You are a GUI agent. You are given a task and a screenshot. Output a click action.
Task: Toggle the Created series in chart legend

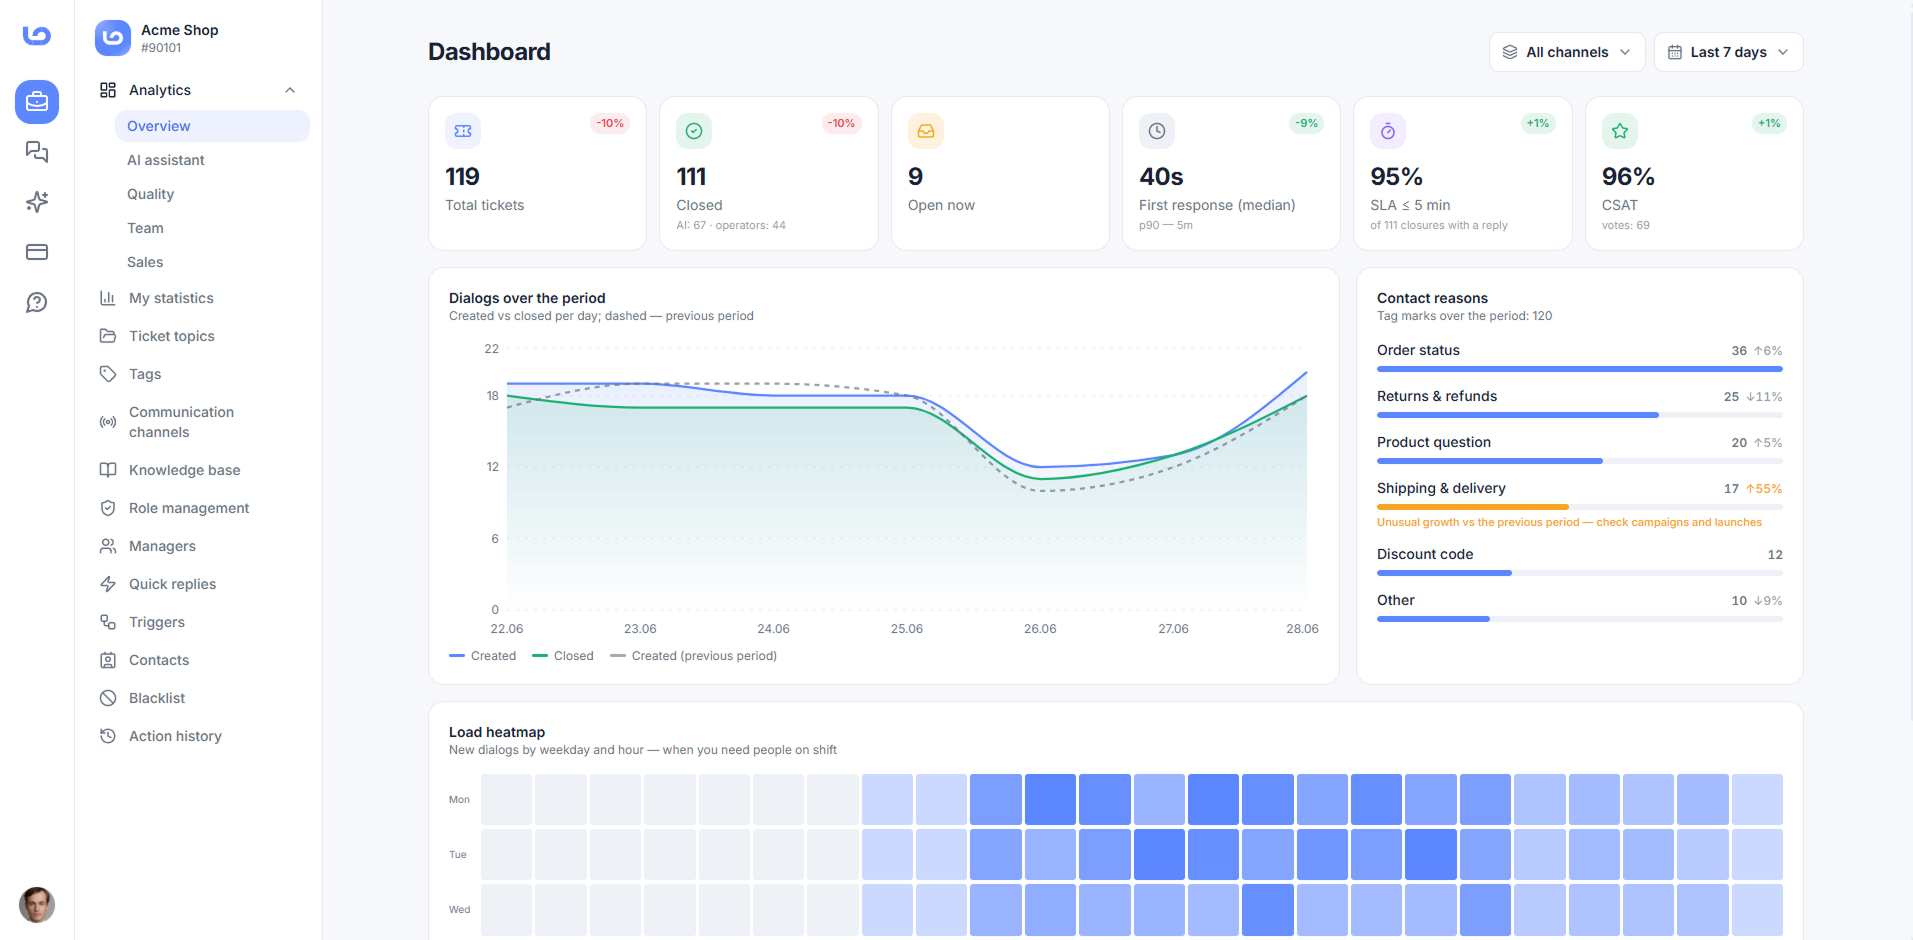[483, 656]
